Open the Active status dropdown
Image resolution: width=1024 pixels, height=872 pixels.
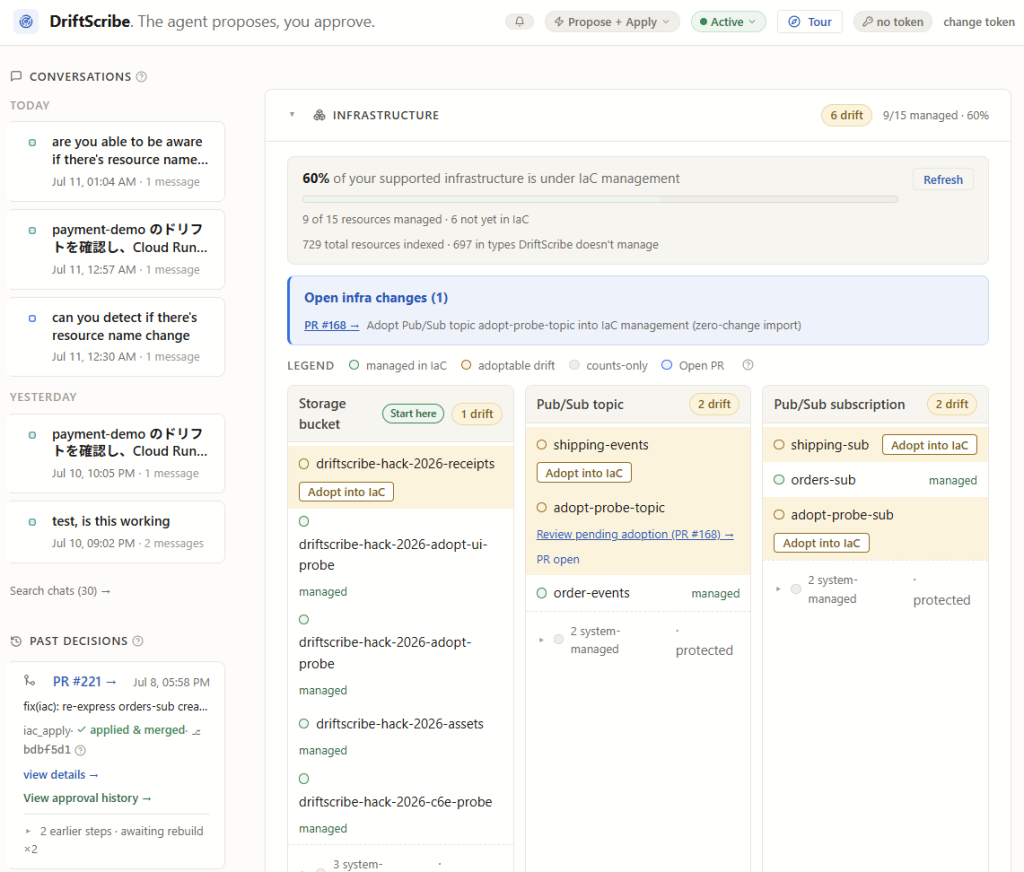[728, 22]
